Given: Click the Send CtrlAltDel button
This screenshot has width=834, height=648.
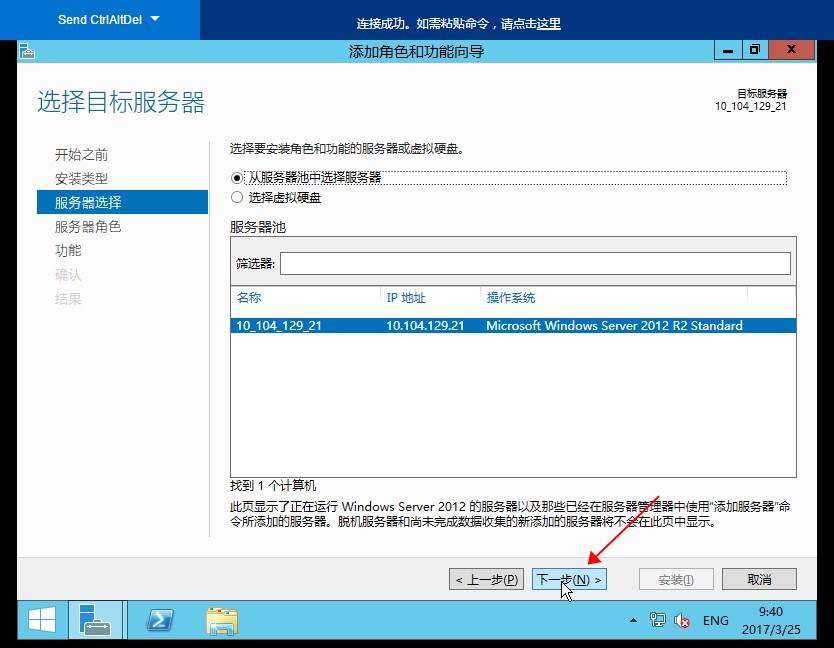Looking at the screenshot, I should tap(100, 20).
